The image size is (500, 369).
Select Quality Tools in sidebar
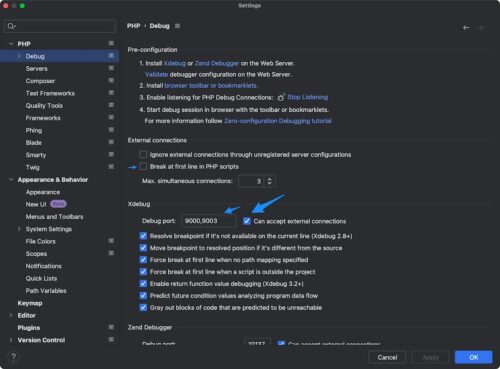pyautogui.click(x=44, y=105)
